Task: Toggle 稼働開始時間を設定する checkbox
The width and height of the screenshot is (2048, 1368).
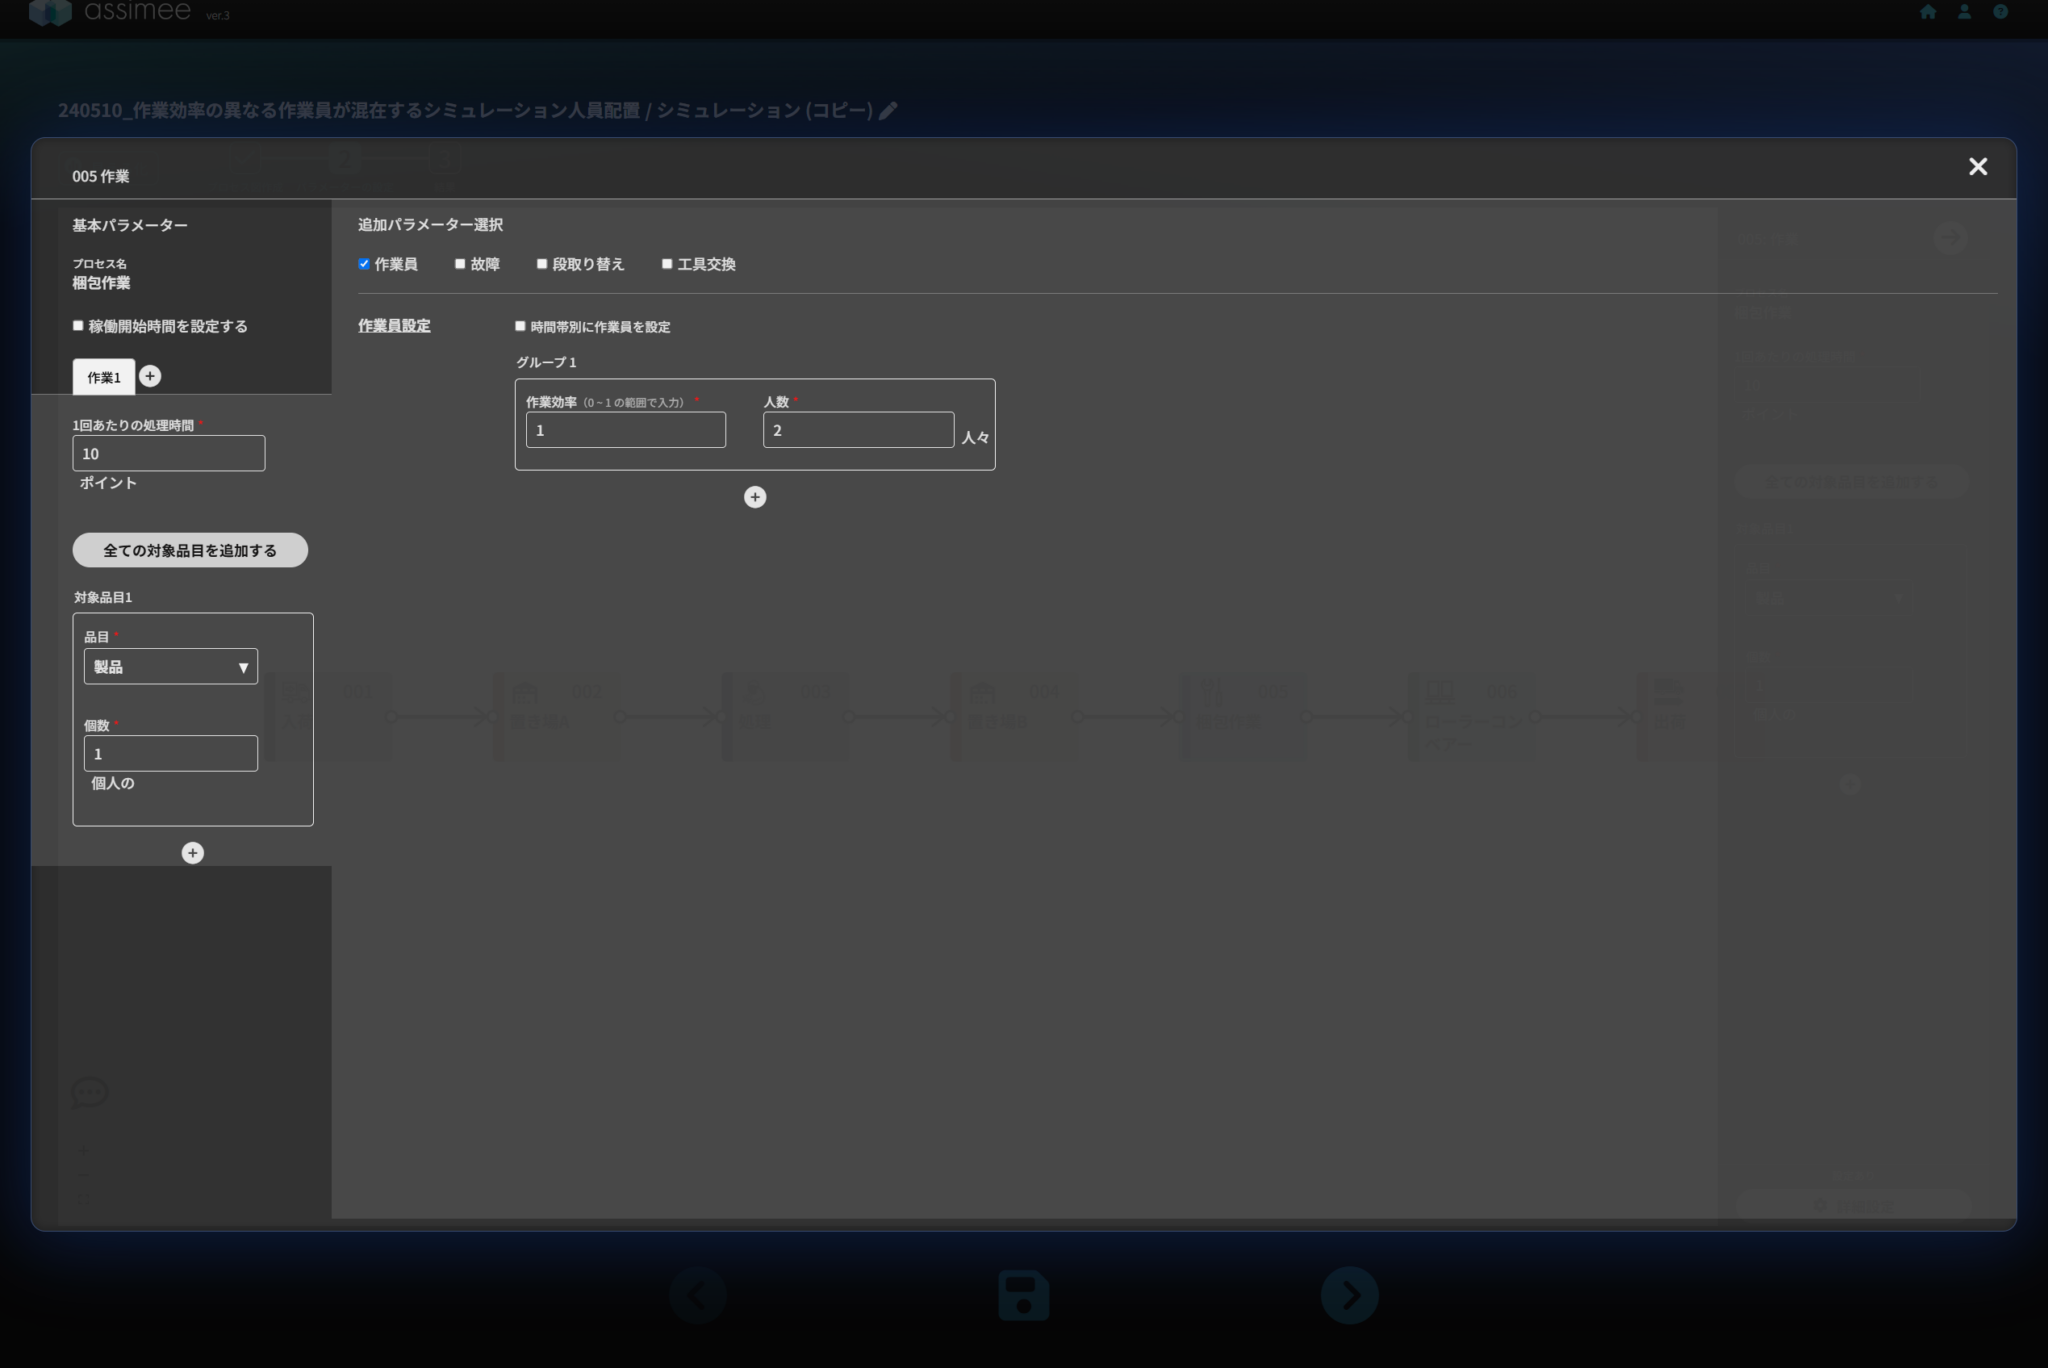Action: coord(78,326)
